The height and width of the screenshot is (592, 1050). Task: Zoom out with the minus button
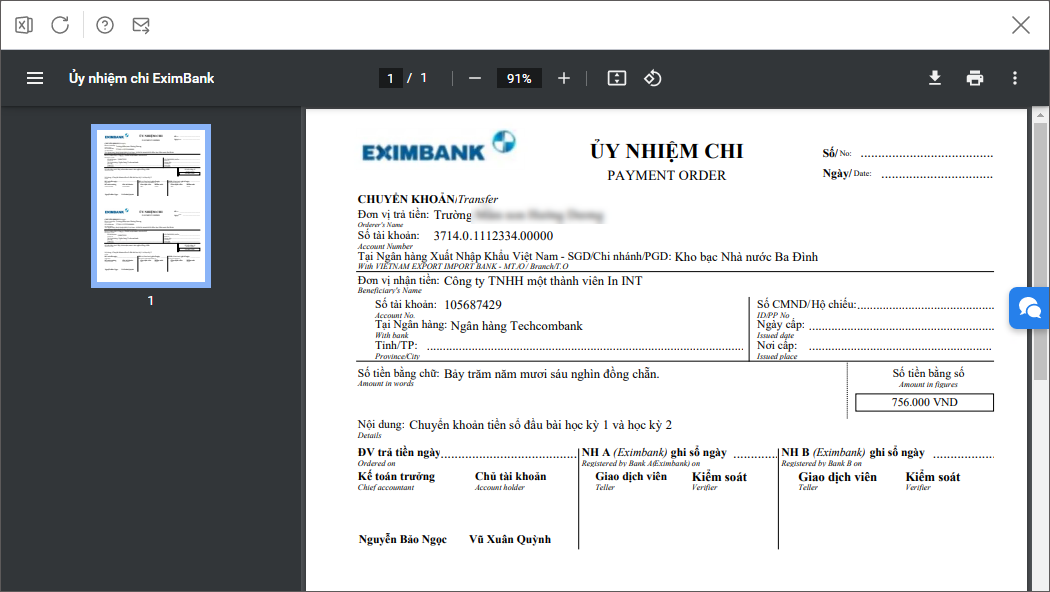475,78
